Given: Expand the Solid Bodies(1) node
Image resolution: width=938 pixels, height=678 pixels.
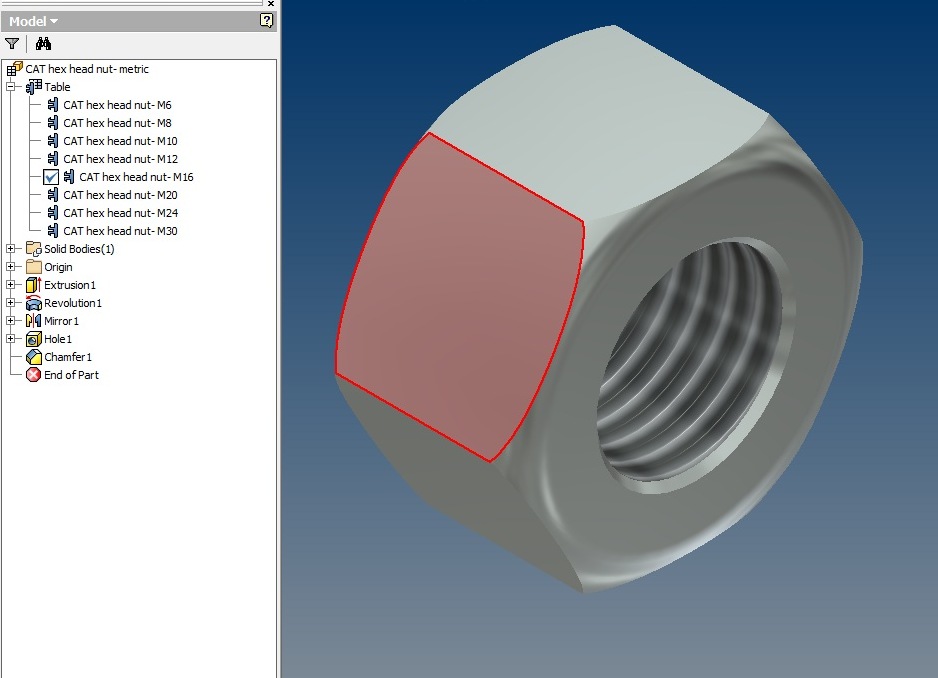Looking at the screenshot, I should 11,248.
